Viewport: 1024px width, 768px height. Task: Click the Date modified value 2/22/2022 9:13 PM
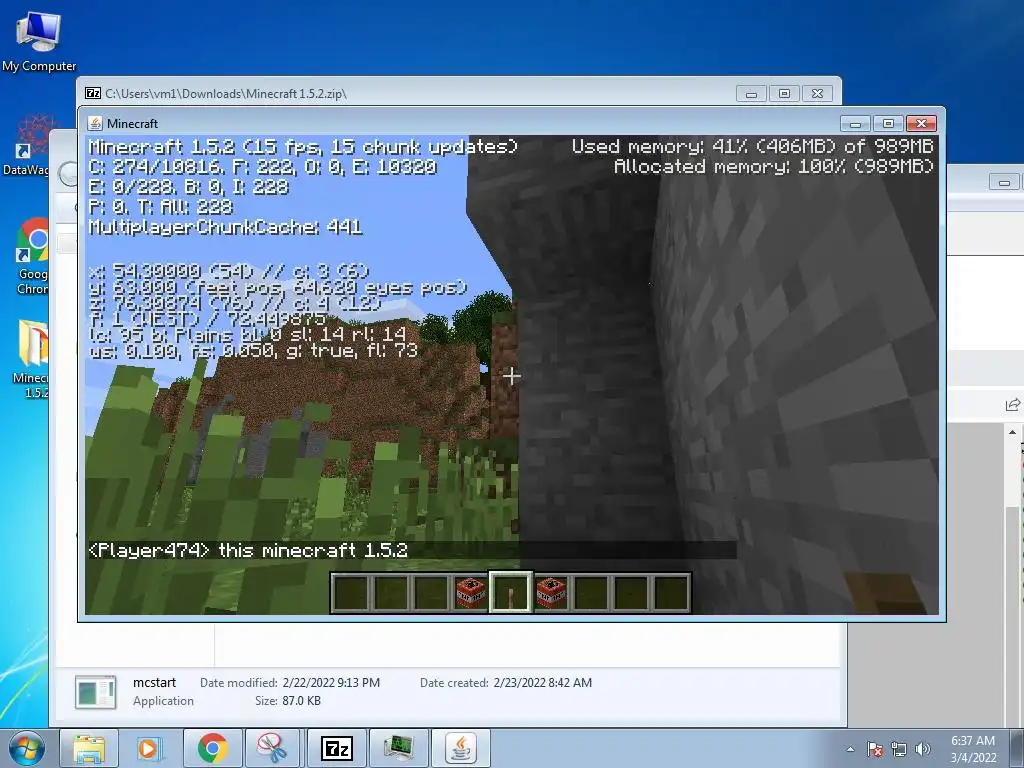[331, 682]
